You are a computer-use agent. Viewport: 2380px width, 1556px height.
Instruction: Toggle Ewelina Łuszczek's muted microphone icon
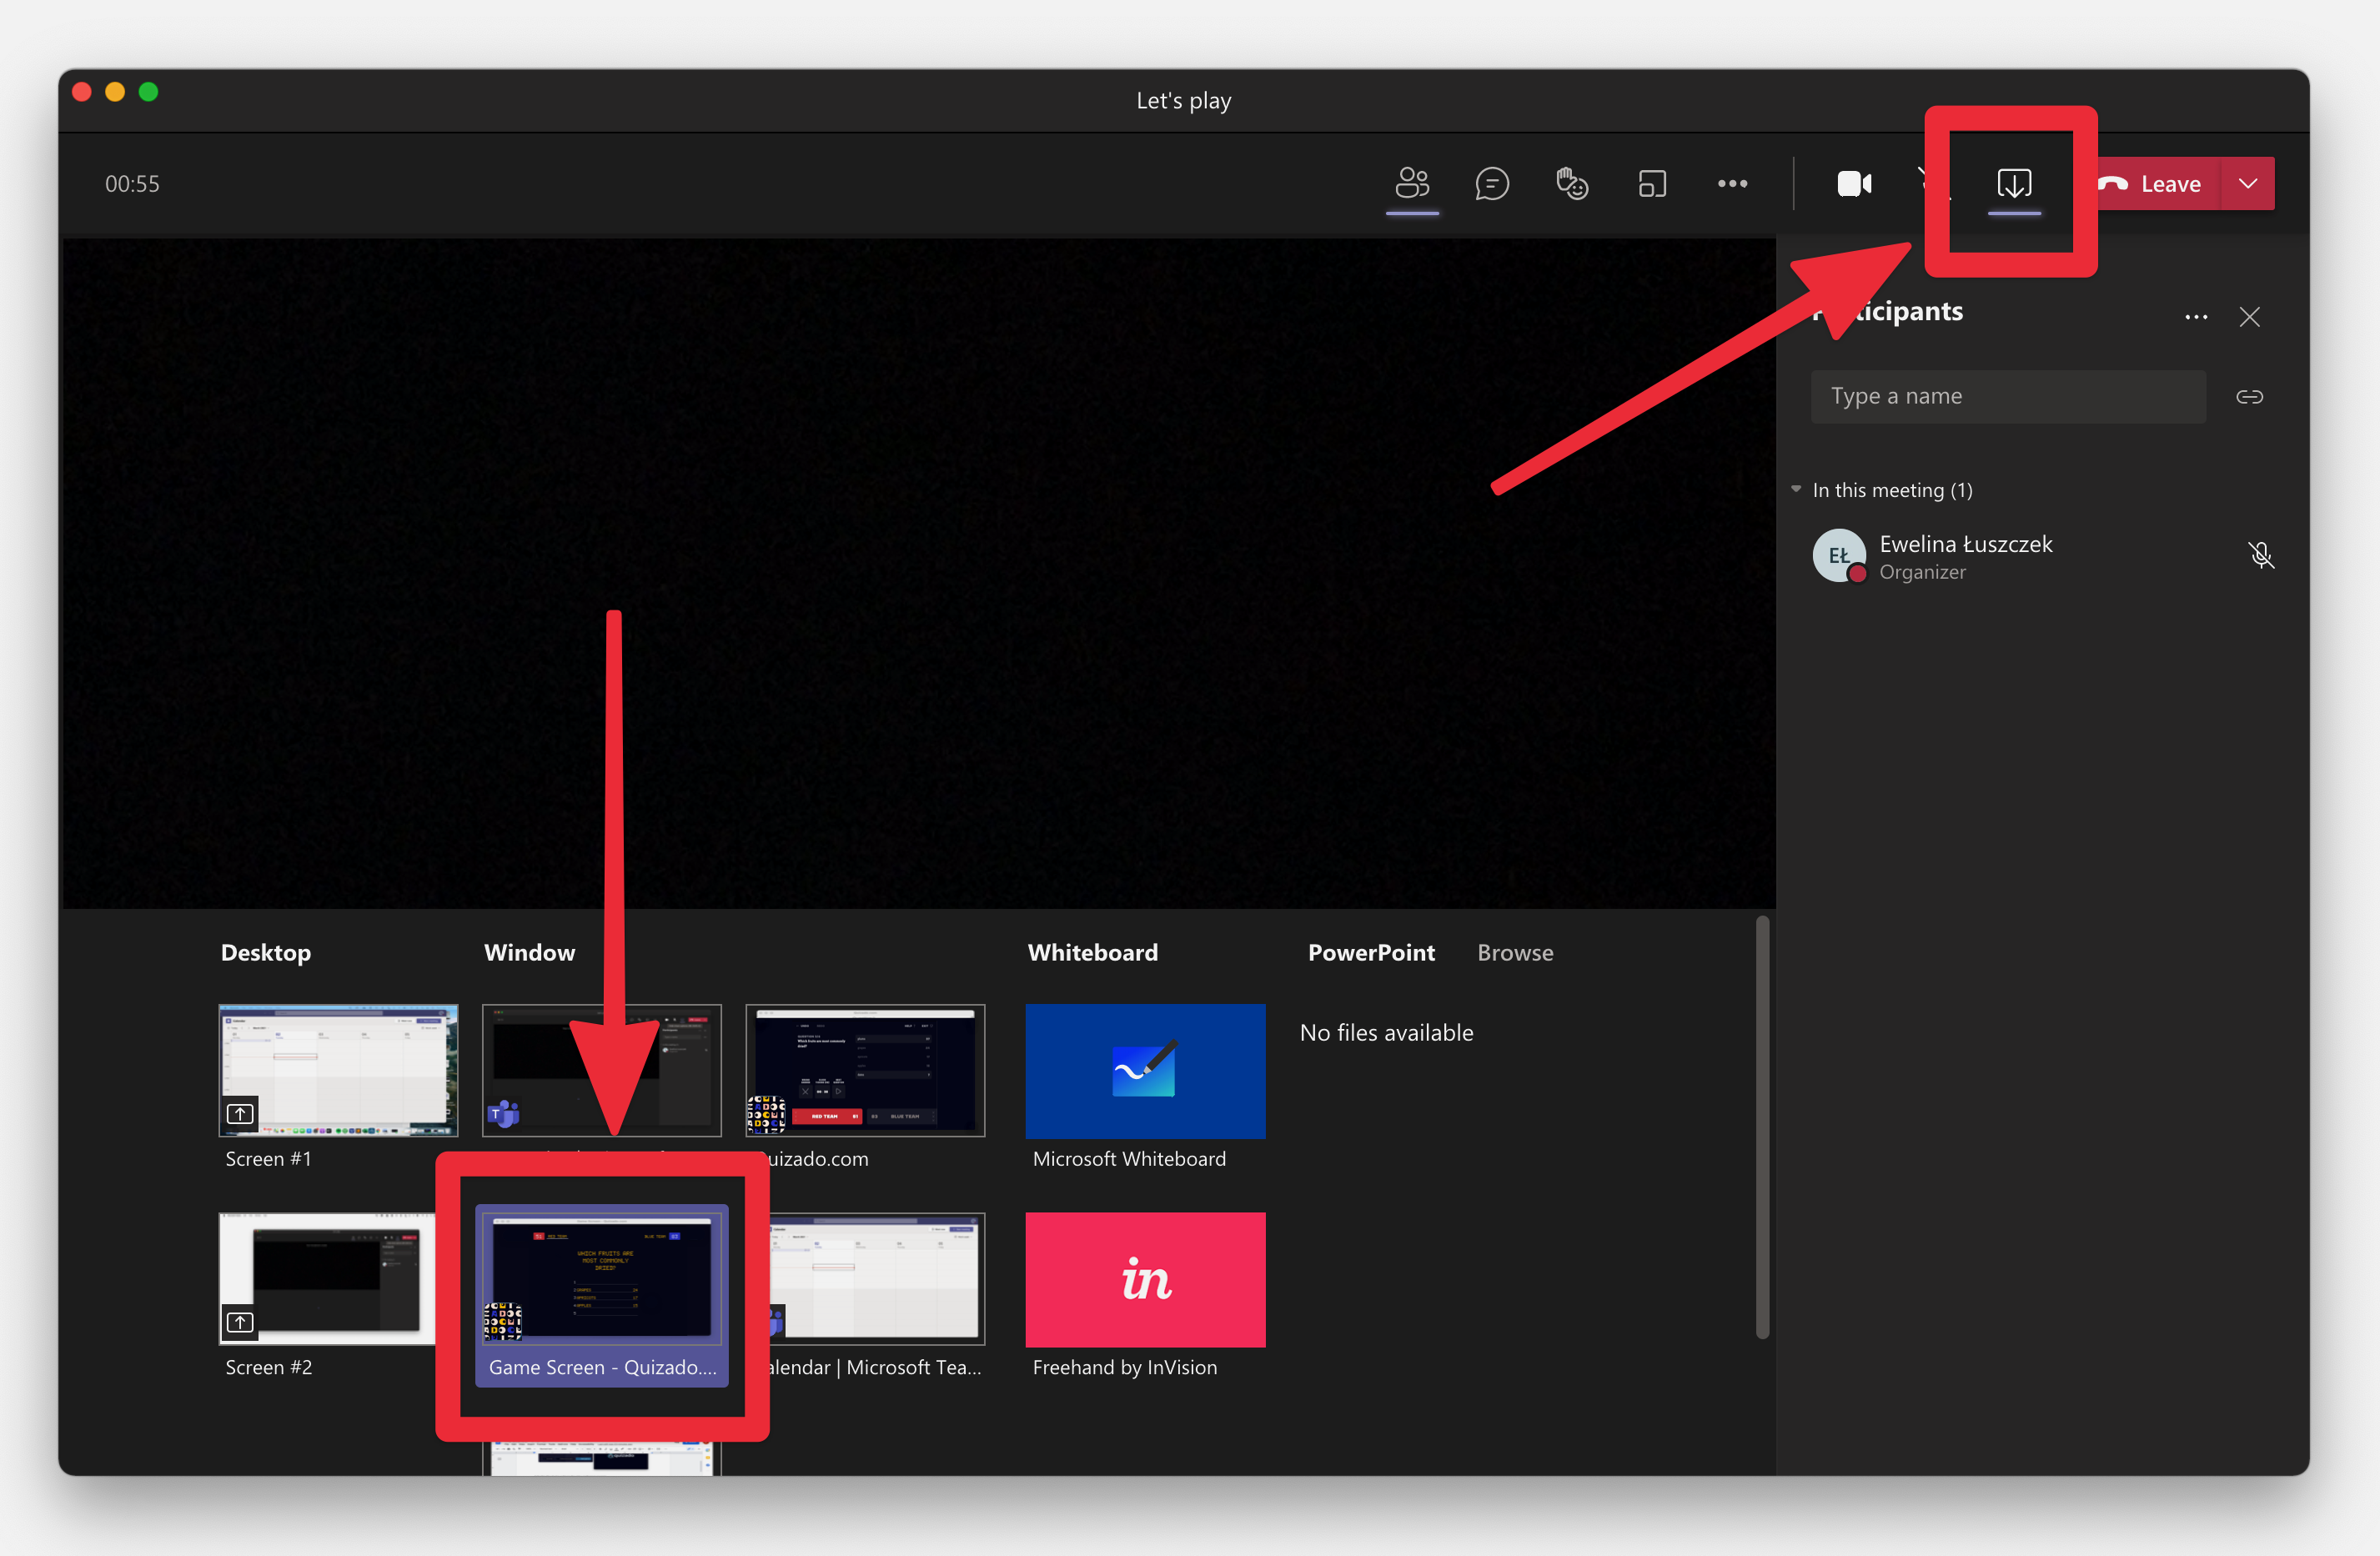point(2260,555)
